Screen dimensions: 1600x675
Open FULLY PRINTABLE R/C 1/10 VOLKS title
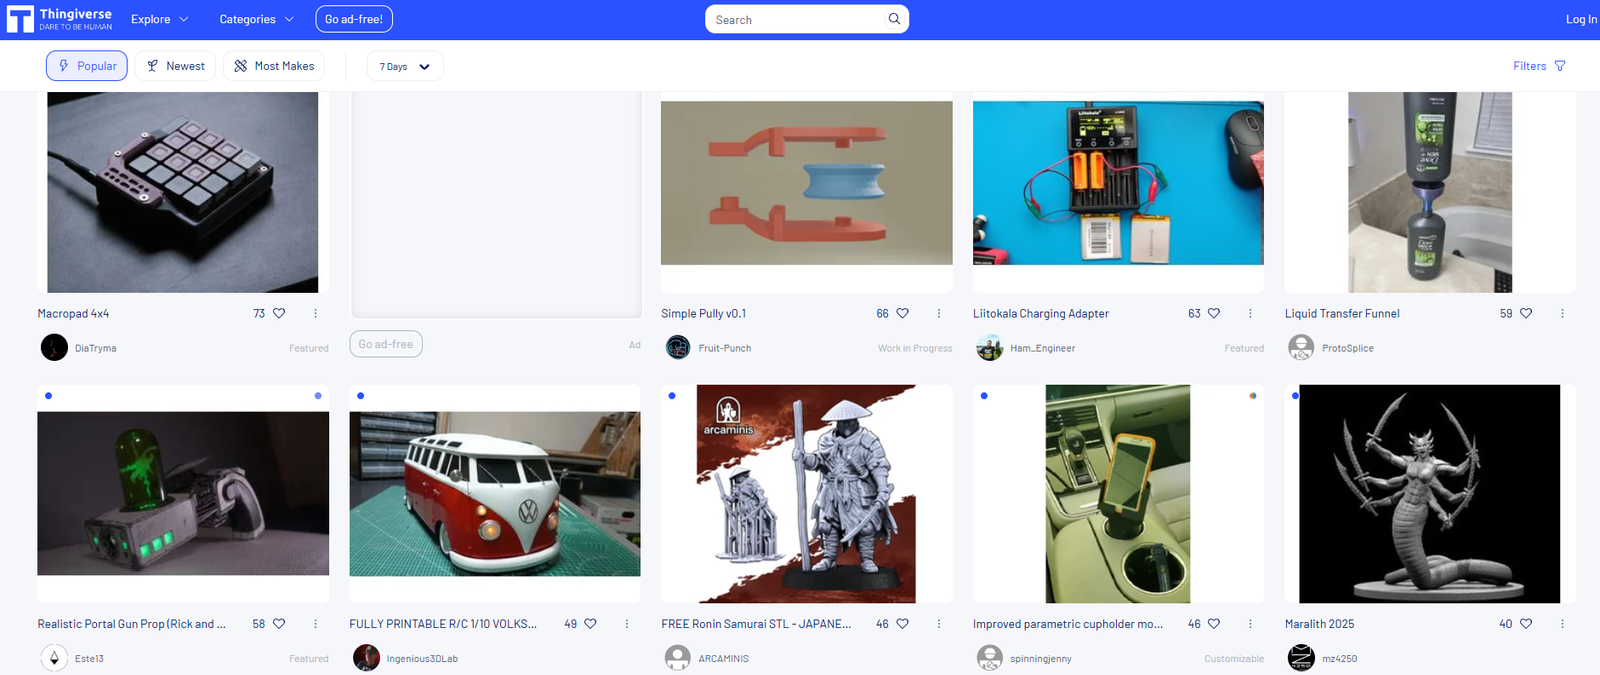point(443,623)
